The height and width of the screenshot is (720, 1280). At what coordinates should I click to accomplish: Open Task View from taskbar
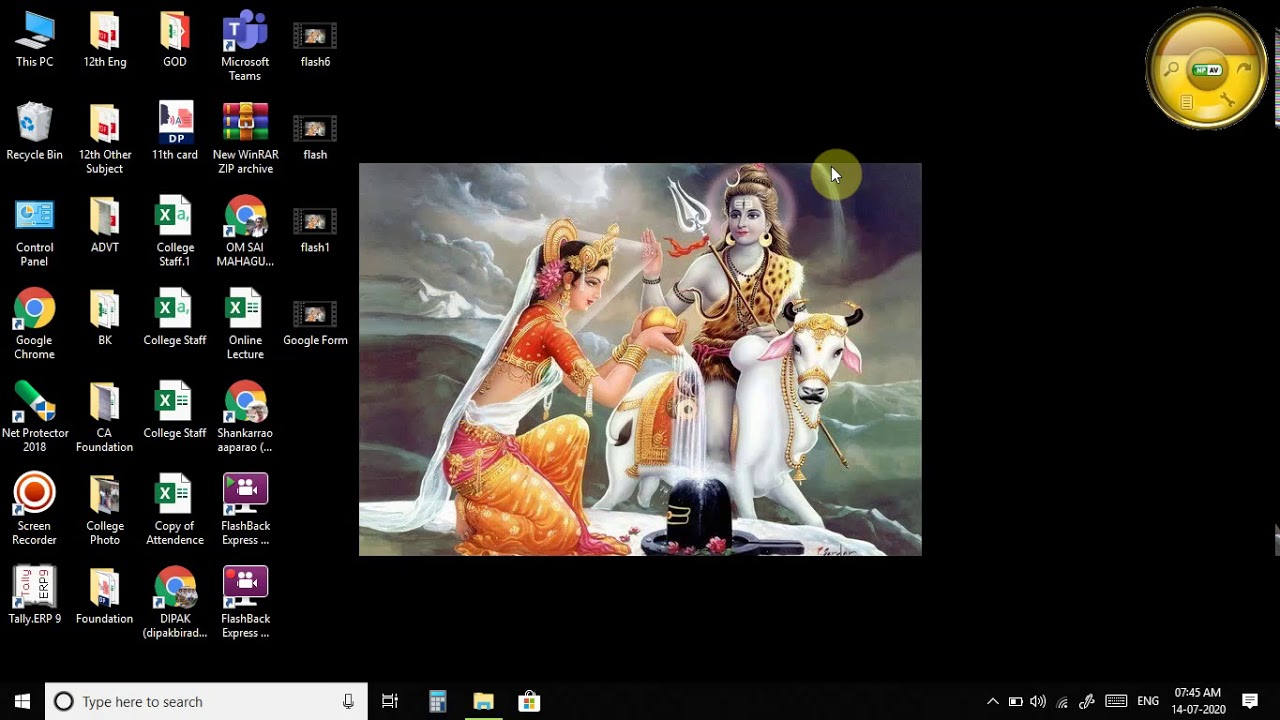(x=390, y=702)
